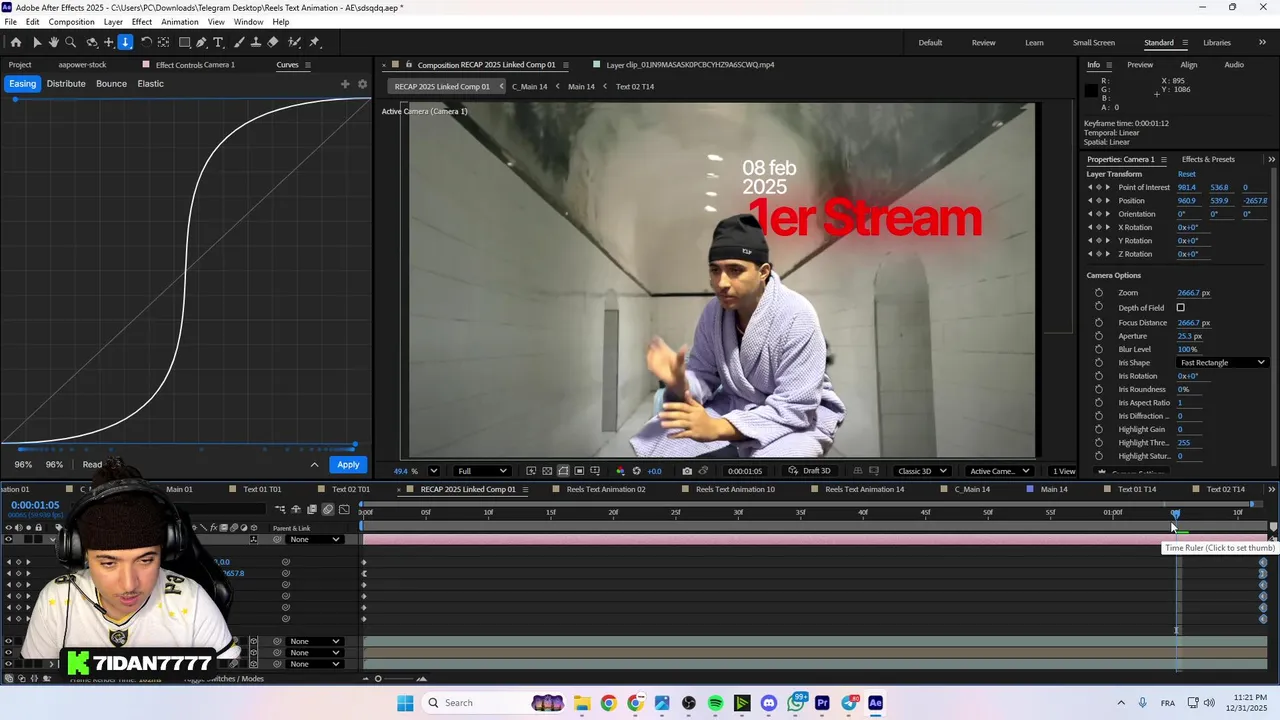1280x720 pixels.
Task: Select the Zoom magnifier tool
Action: 71,42
